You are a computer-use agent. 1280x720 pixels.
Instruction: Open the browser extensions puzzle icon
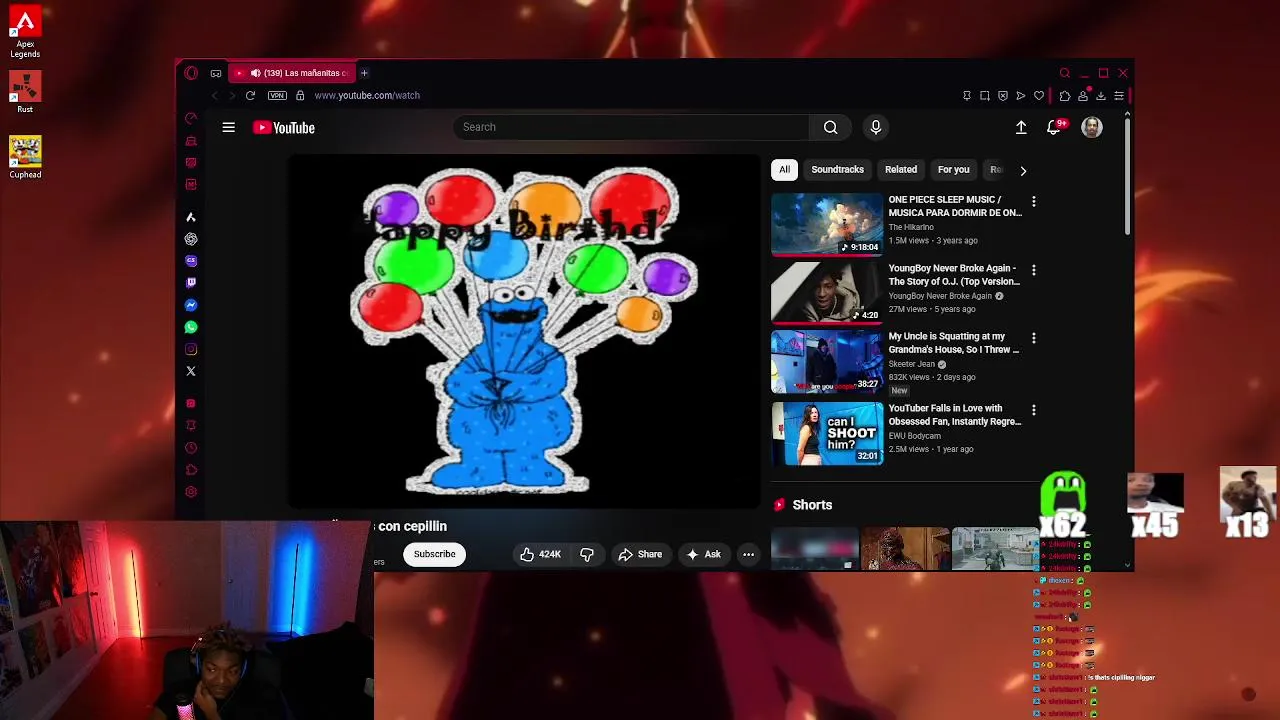1064,96
